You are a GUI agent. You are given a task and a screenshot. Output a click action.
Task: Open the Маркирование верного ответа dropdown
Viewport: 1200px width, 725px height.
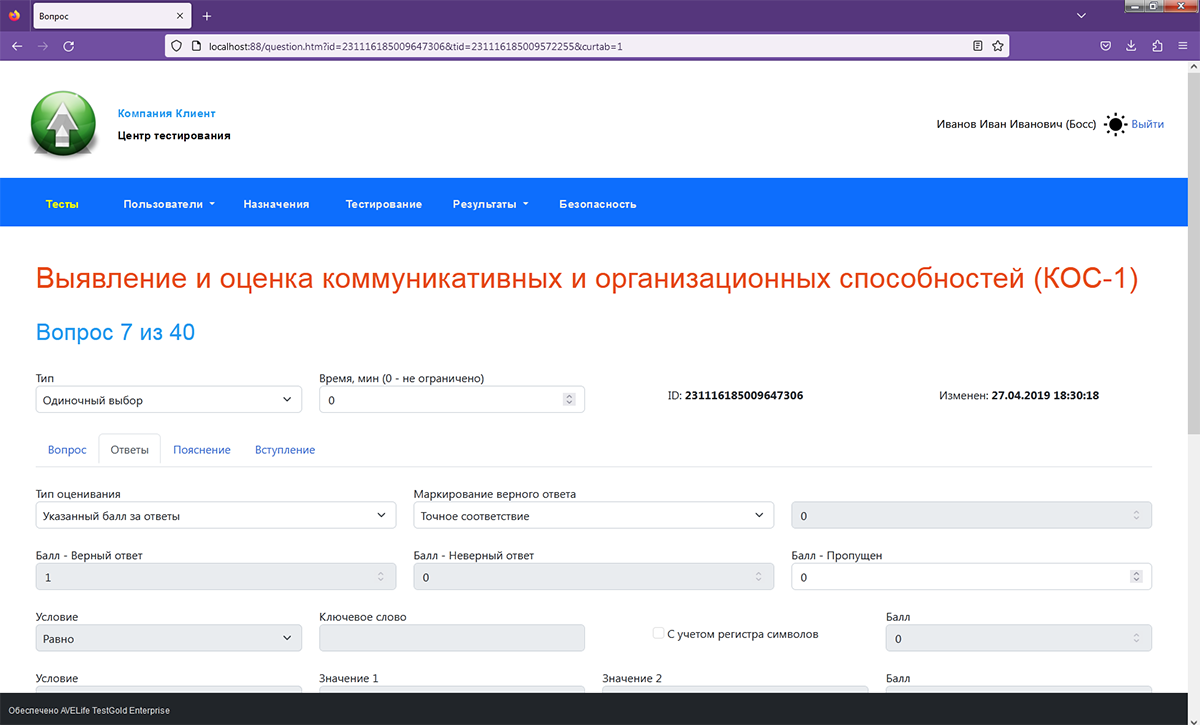point(593,514)
